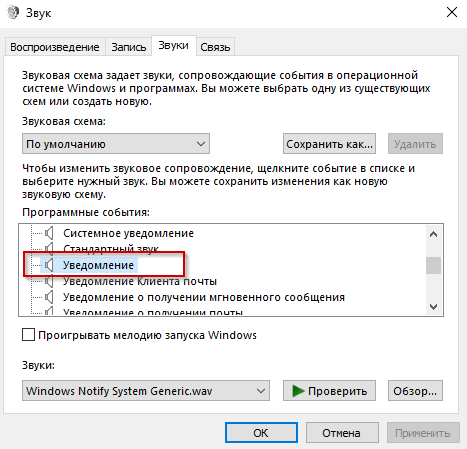This screenshot has width=467, height=449.
Task: Click speaker icon beside Уведомление item
Action: click(x=49, y=265)
